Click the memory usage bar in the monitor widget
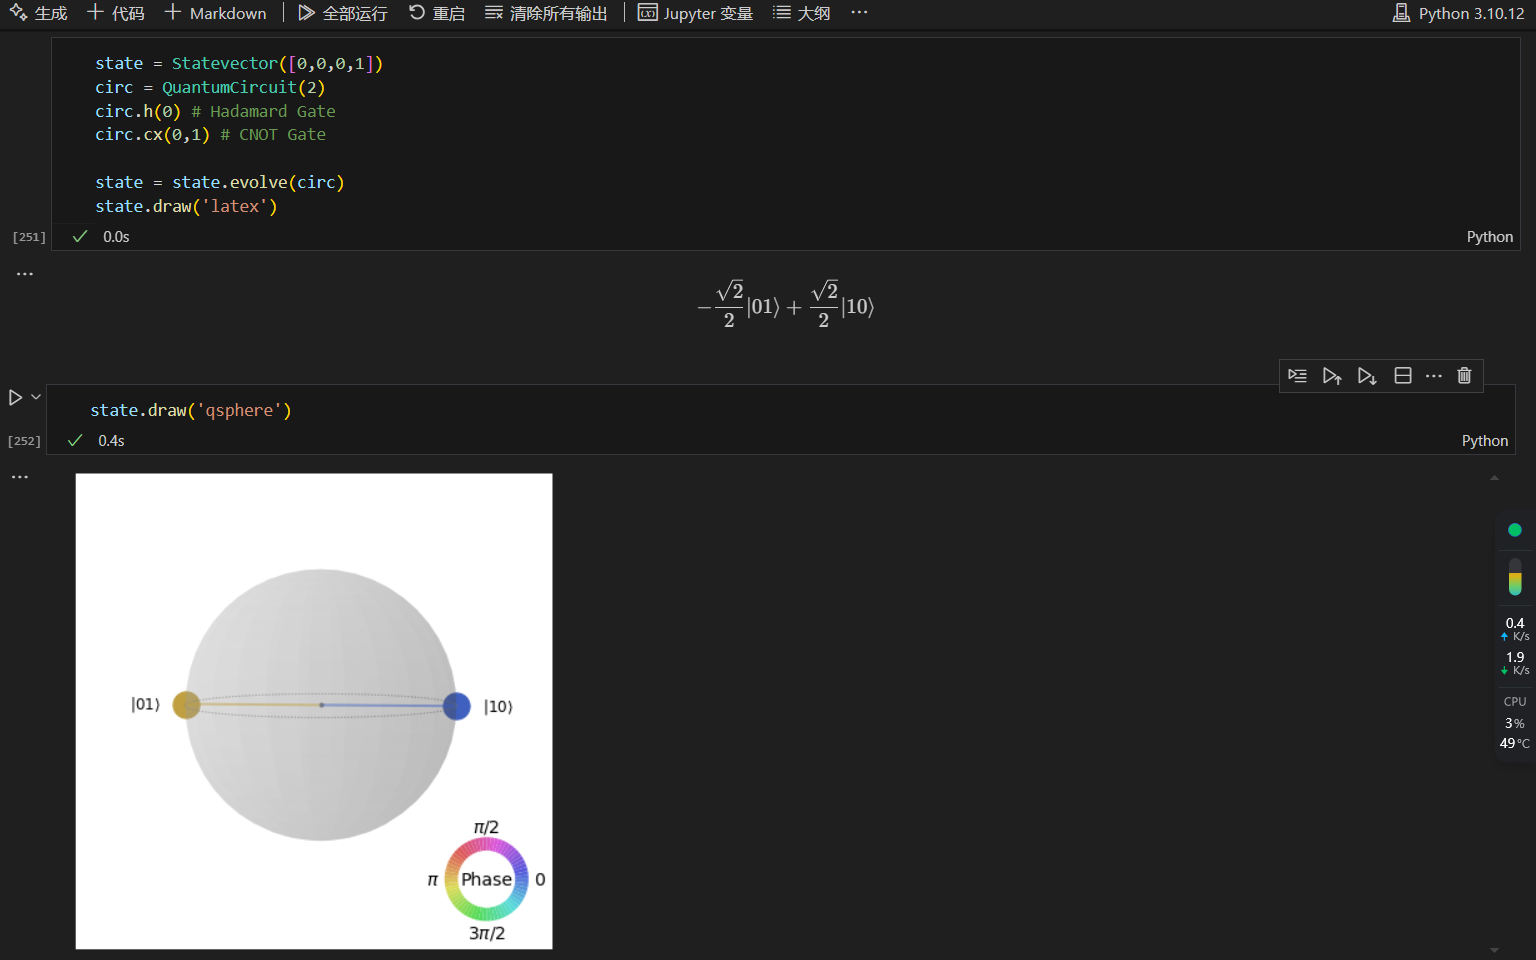The image size is (1536, 960). pos(1515,577)
